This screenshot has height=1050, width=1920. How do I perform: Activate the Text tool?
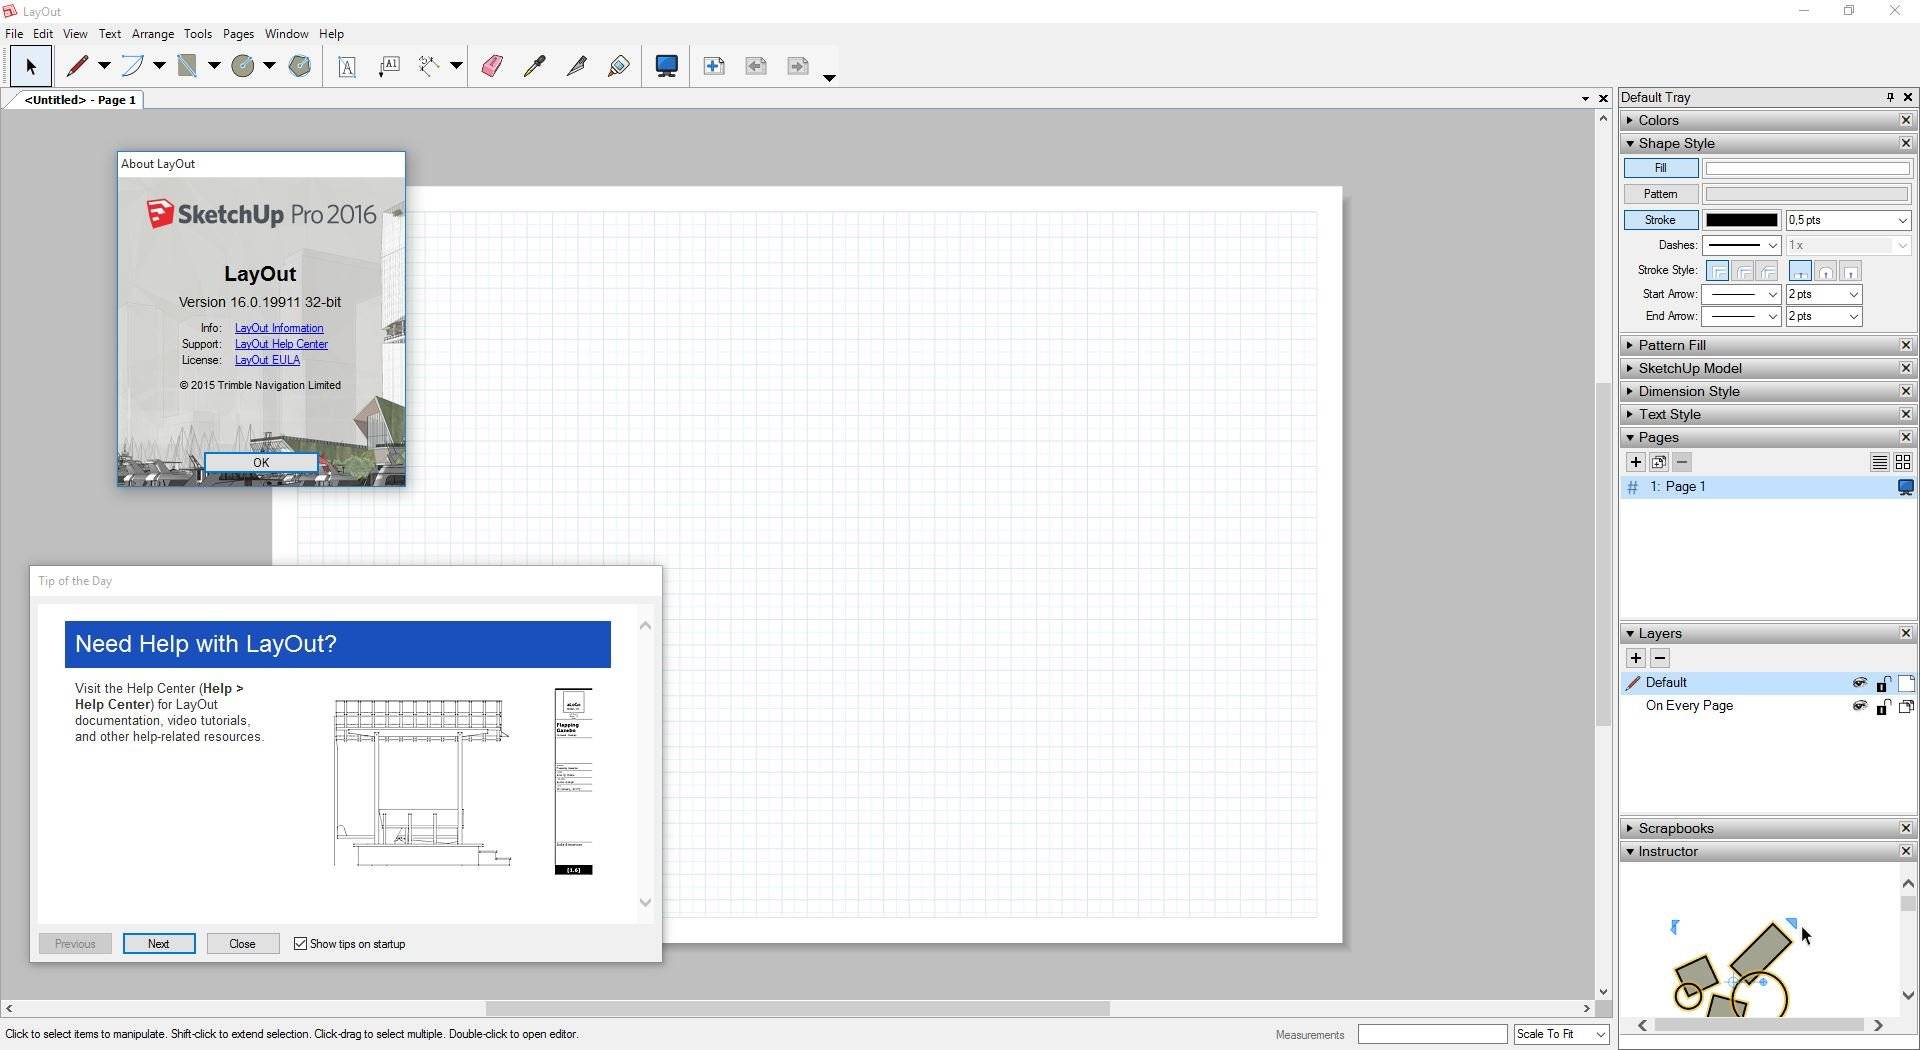(x=347, y=66)
